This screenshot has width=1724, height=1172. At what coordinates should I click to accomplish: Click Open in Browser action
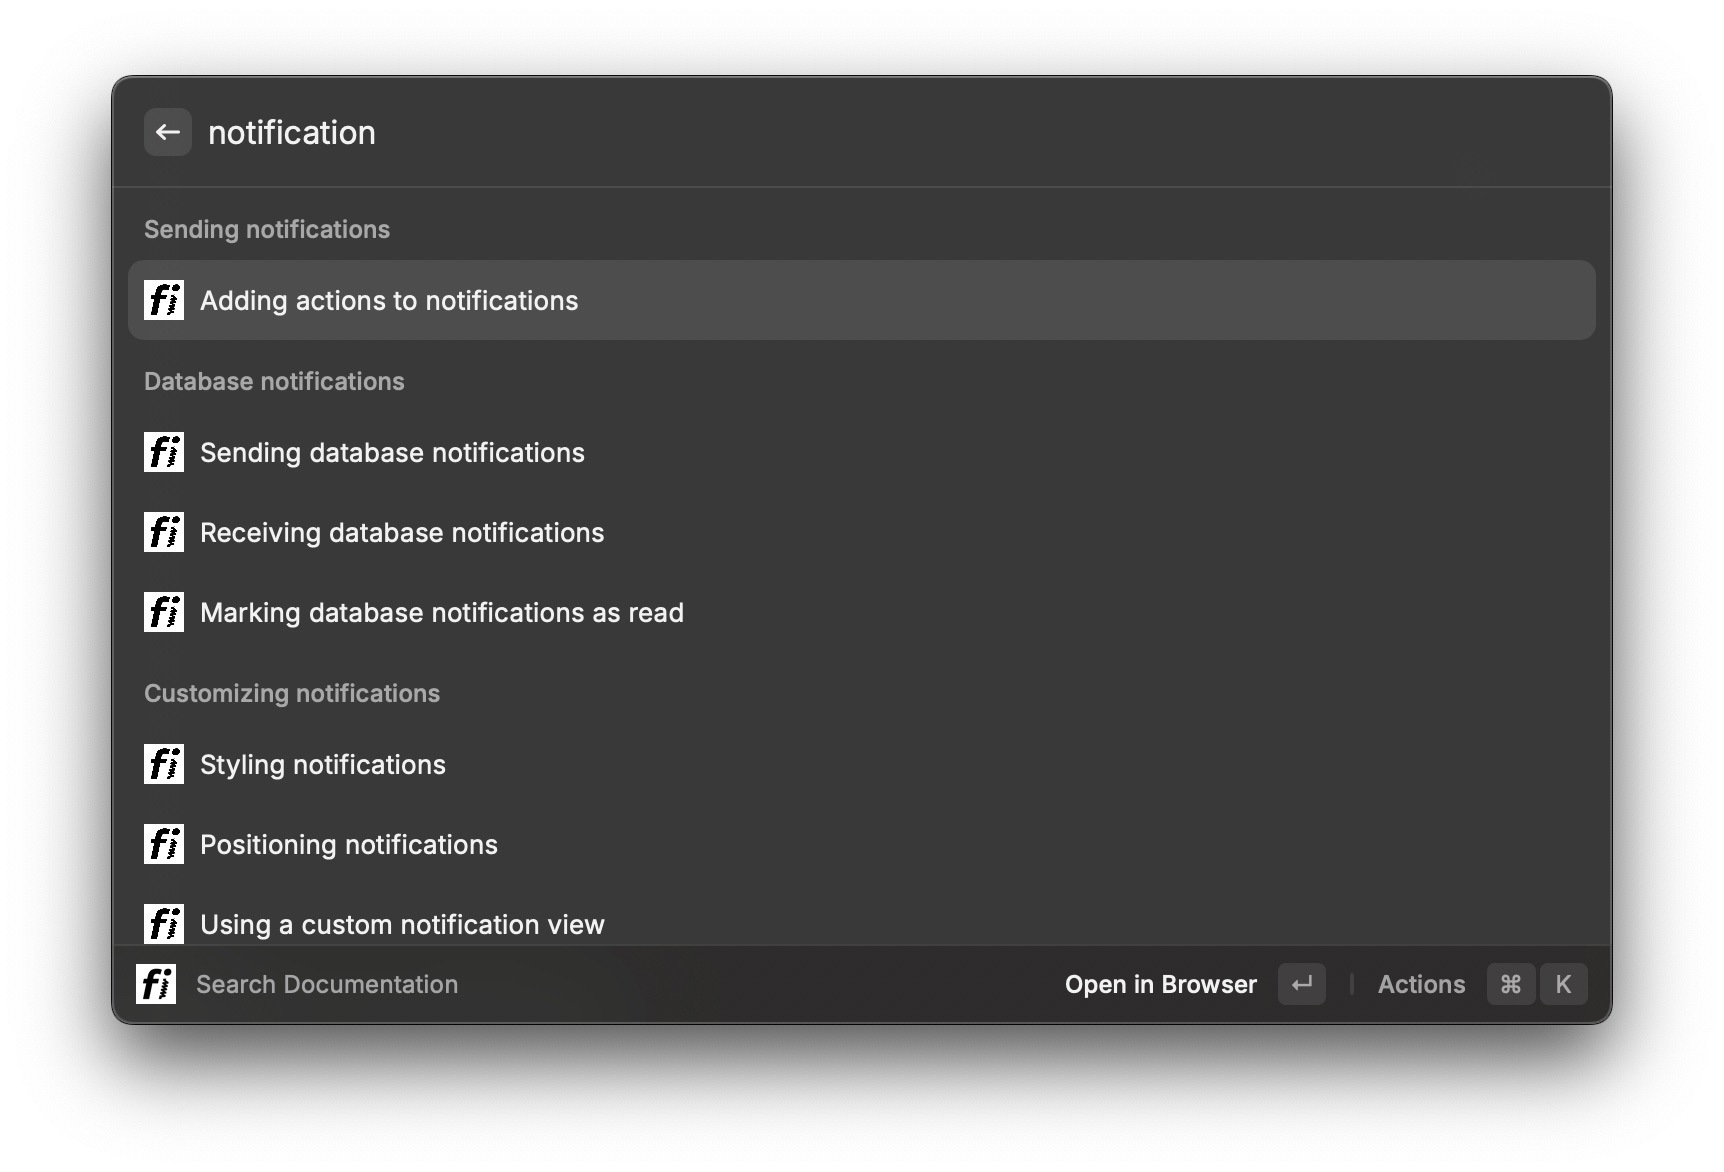click(x=1160, y=984)
